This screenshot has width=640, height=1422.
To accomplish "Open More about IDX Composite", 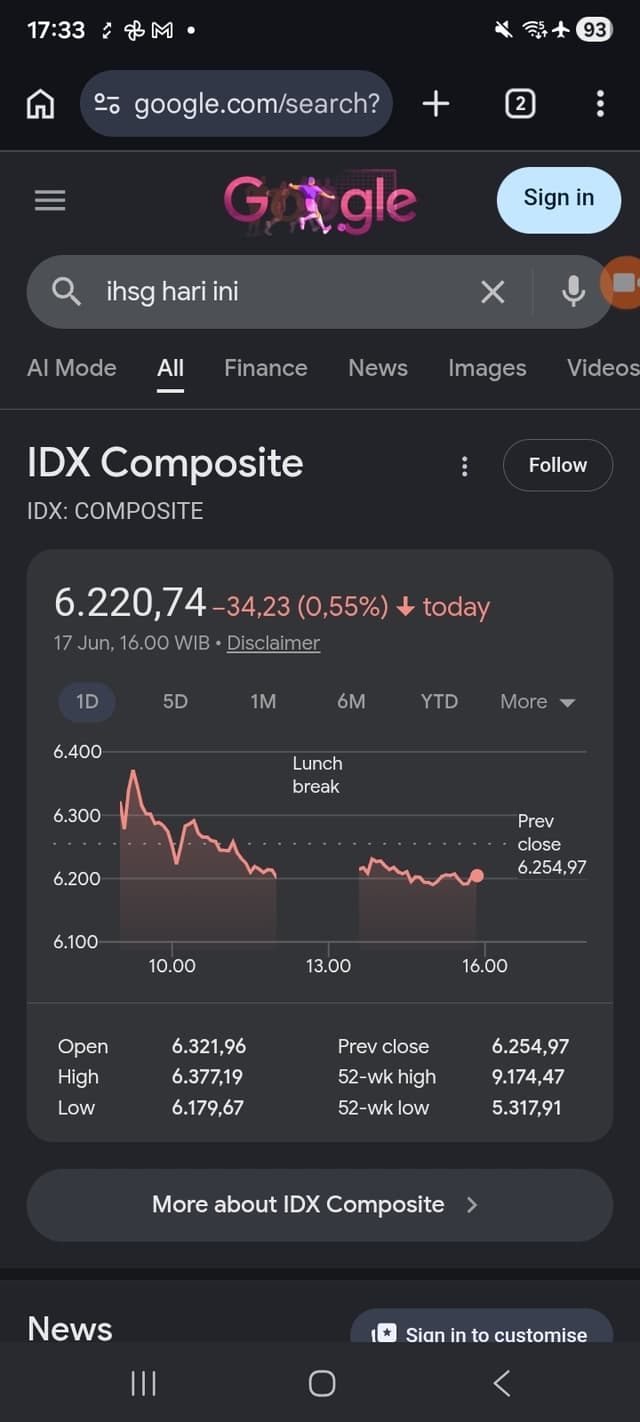I will pos(319,1205).
